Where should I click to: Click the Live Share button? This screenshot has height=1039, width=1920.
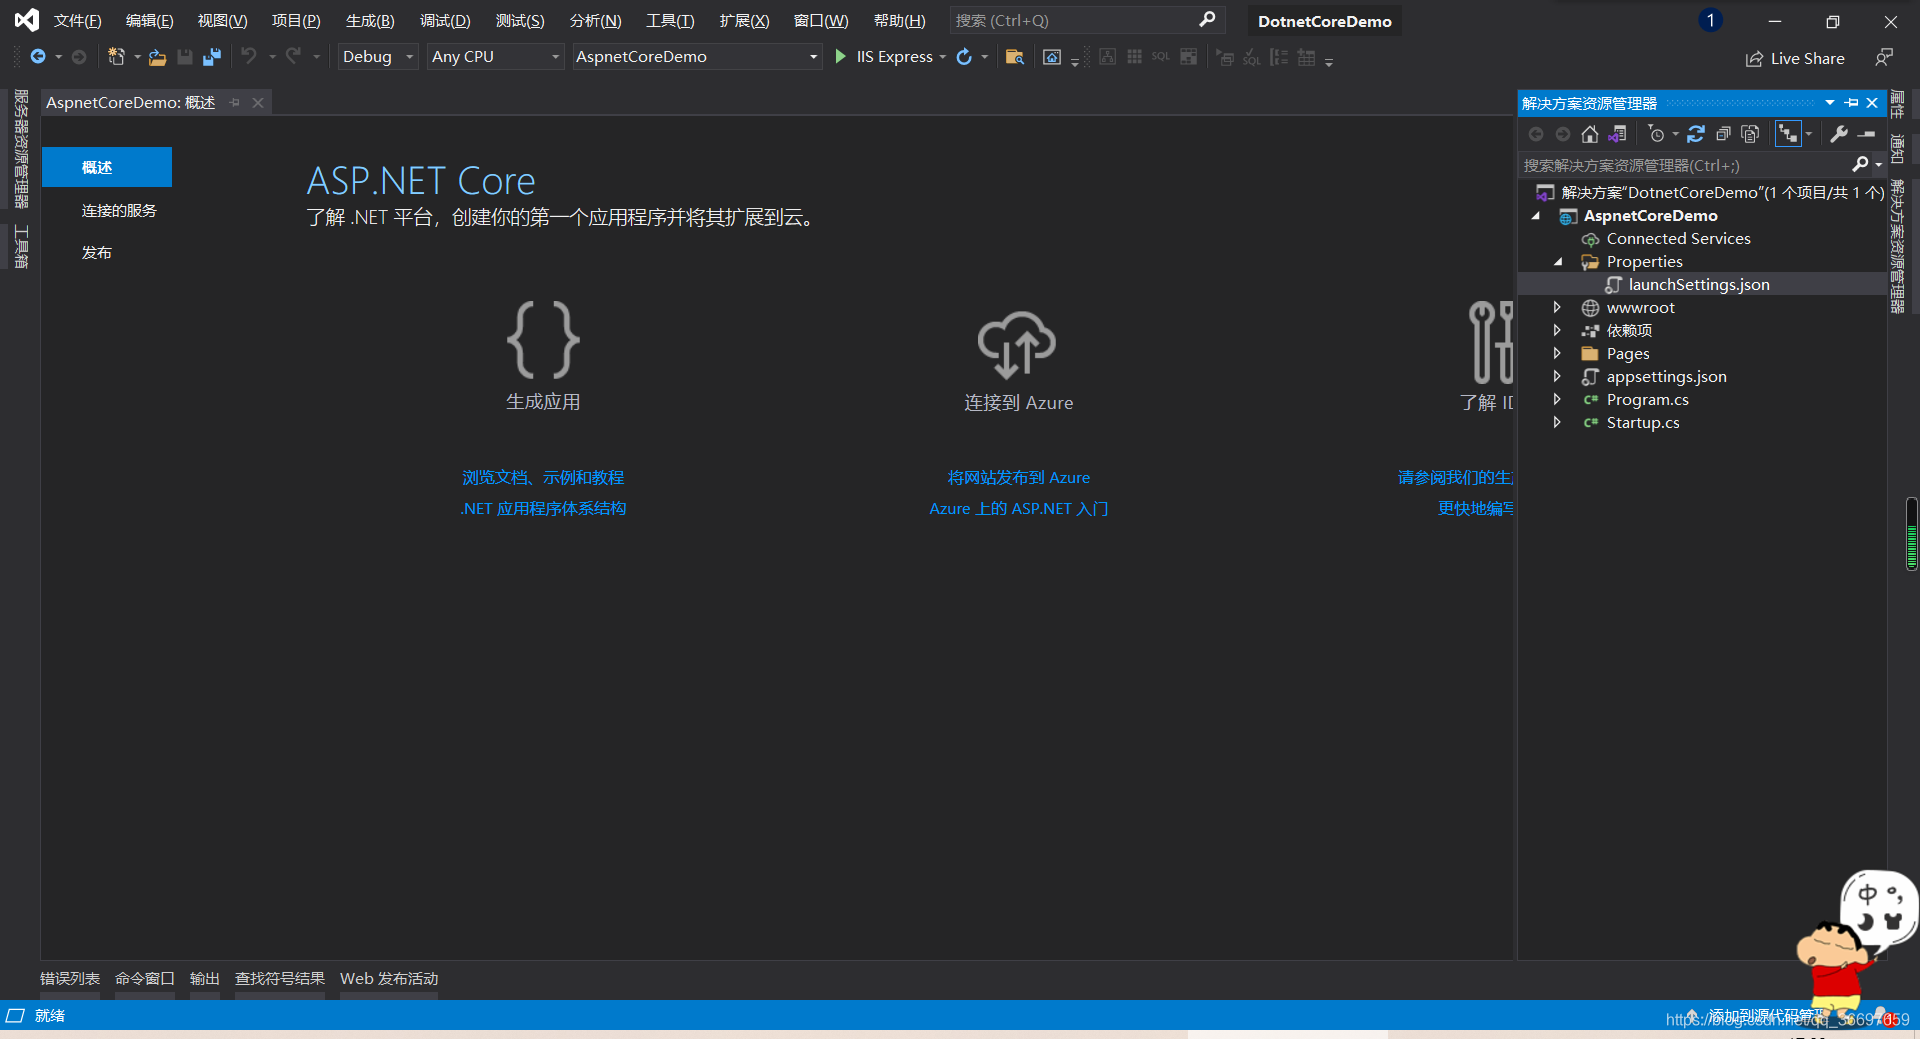pyautogui.click(x=1795, y=59)
